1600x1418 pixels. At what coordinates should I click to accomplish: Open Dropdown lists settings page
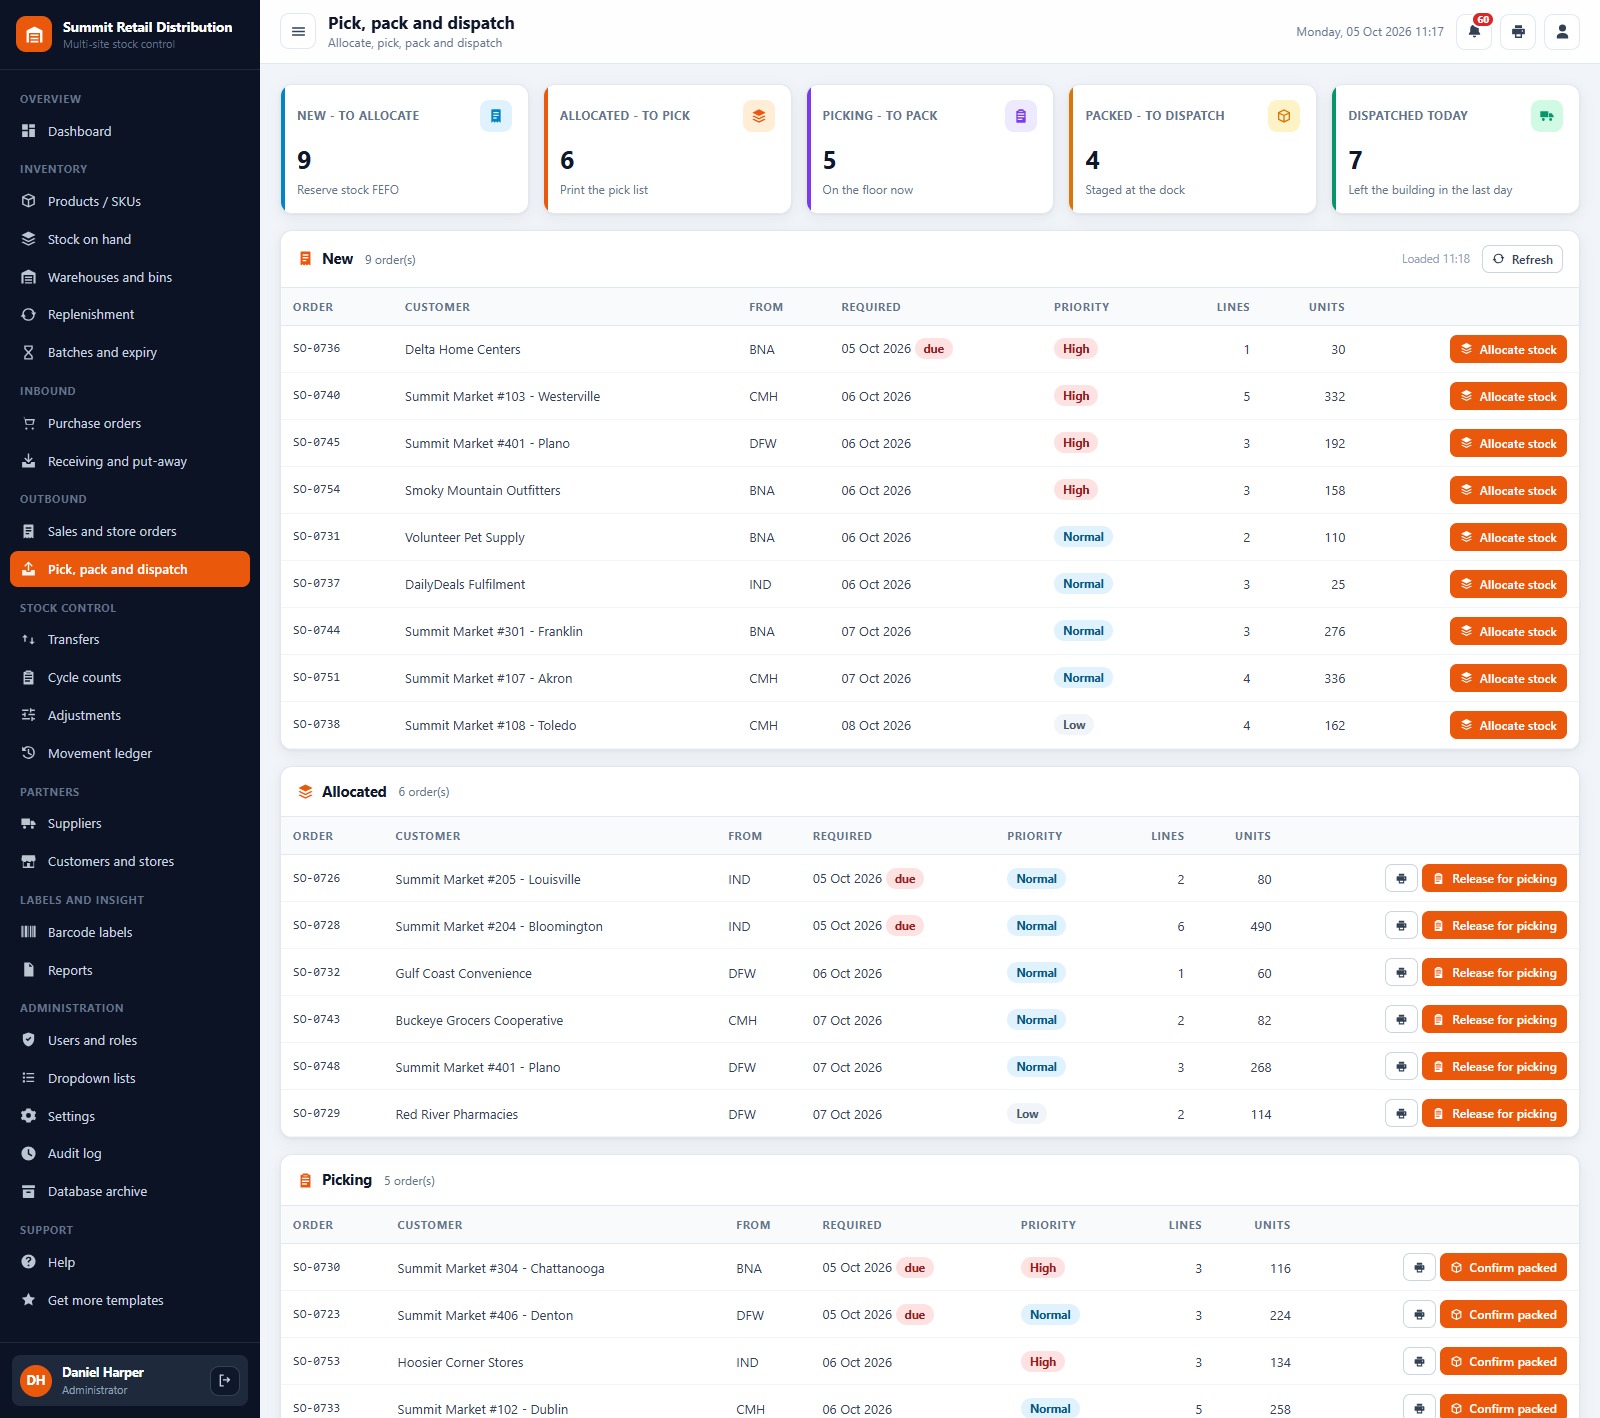[x=130, y=1078]
